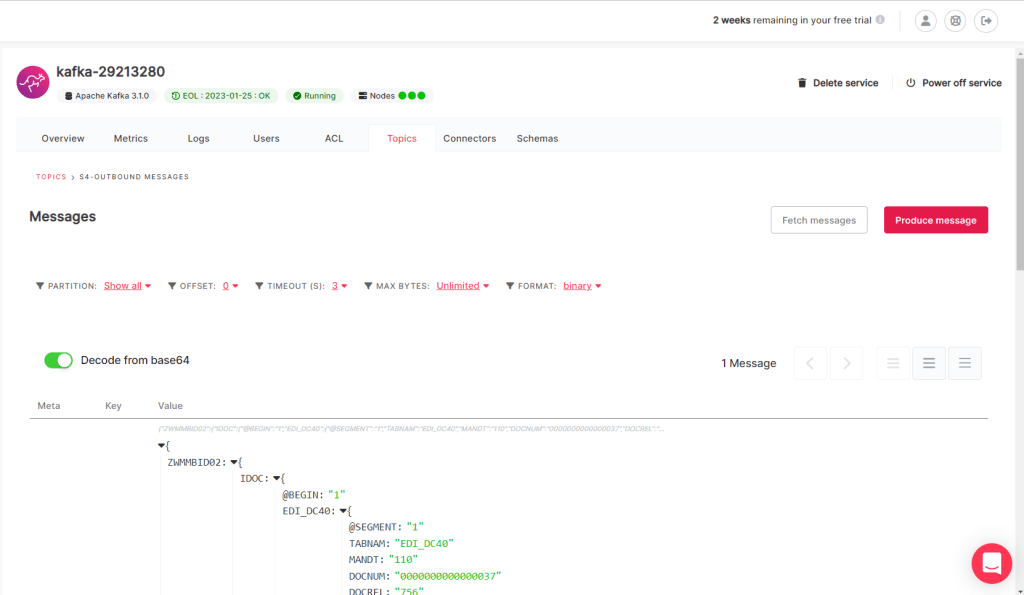Screen dimensions: 1024x595
Task: Click the log out icon
Action: (x=987, y=20)
